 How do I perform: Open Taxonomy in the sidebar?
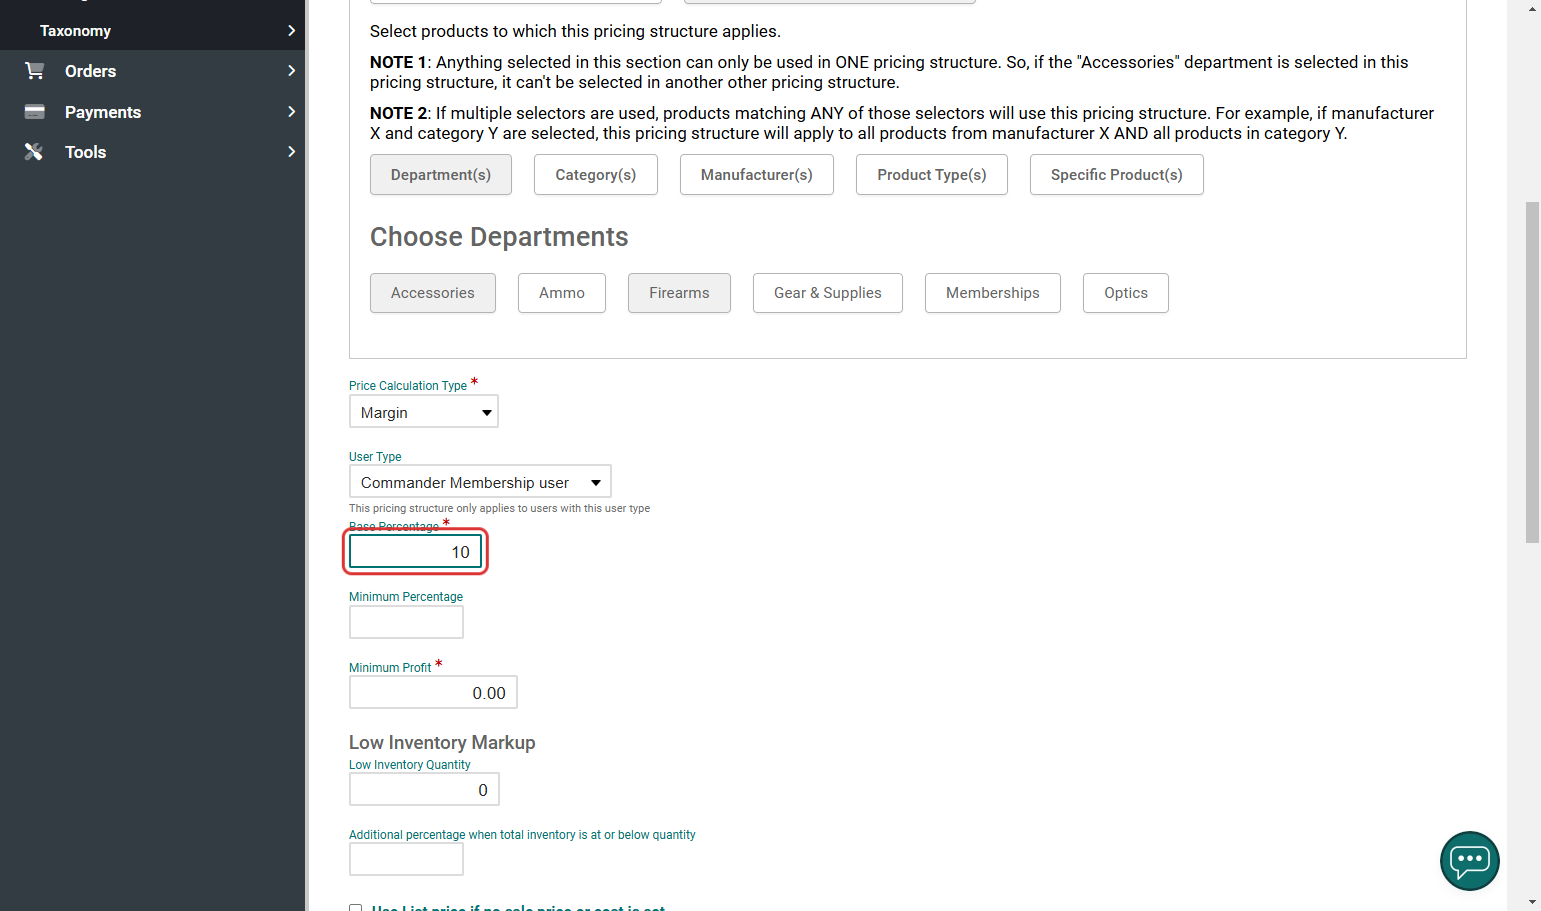75,31
